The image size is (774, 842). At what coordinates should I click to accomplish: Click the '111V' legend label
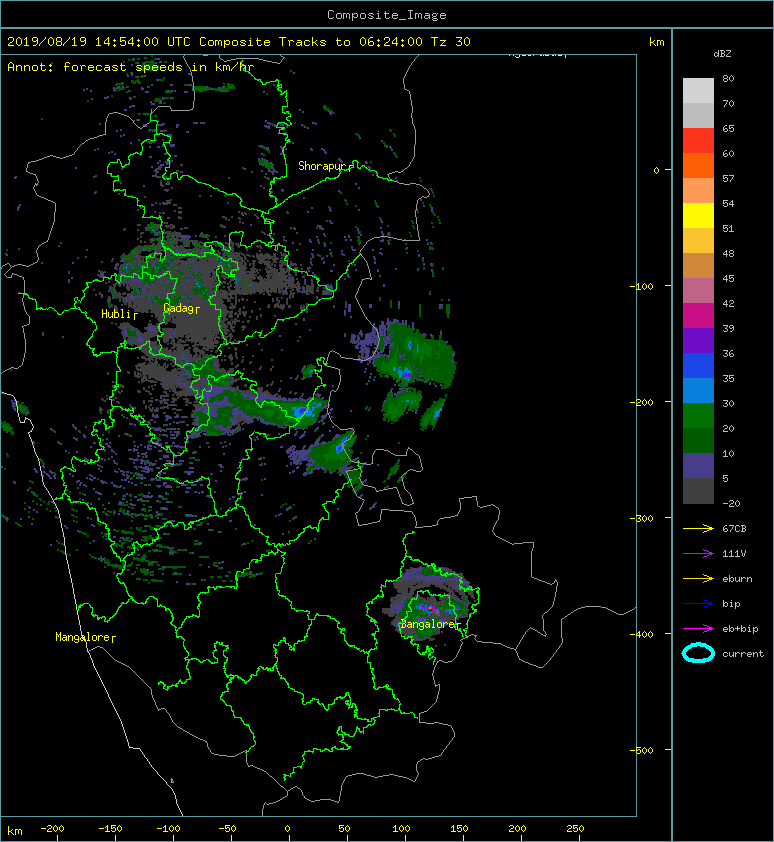coord(734,554)
